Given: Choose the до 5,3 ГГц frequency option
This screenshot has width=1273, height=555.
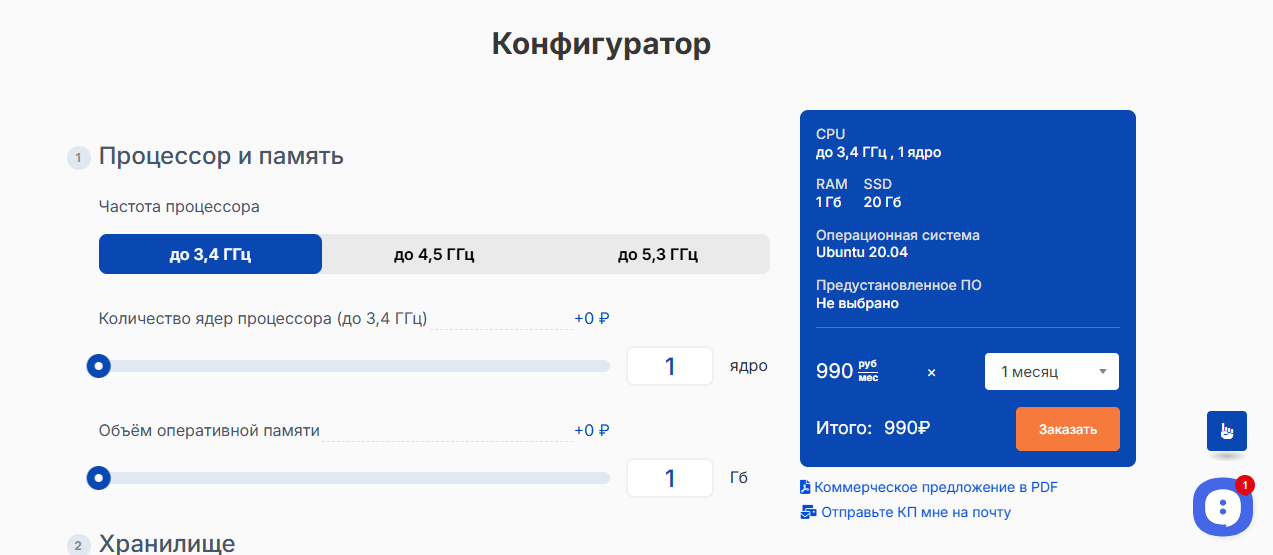Looking at the screenshot, I should coord(657,254).
